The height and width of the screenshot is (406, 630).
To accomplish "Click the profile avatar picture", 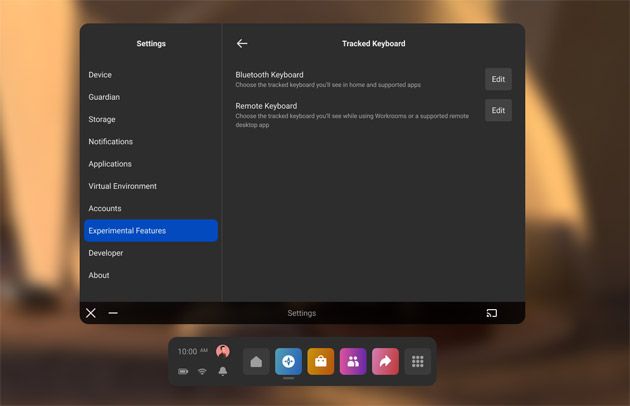I will pyautogui.click(x=223, y=351).
